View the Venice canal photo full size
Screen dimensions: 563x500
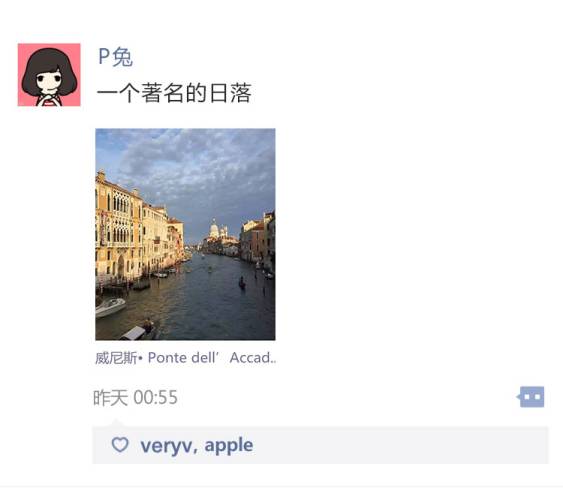(185, 234)
